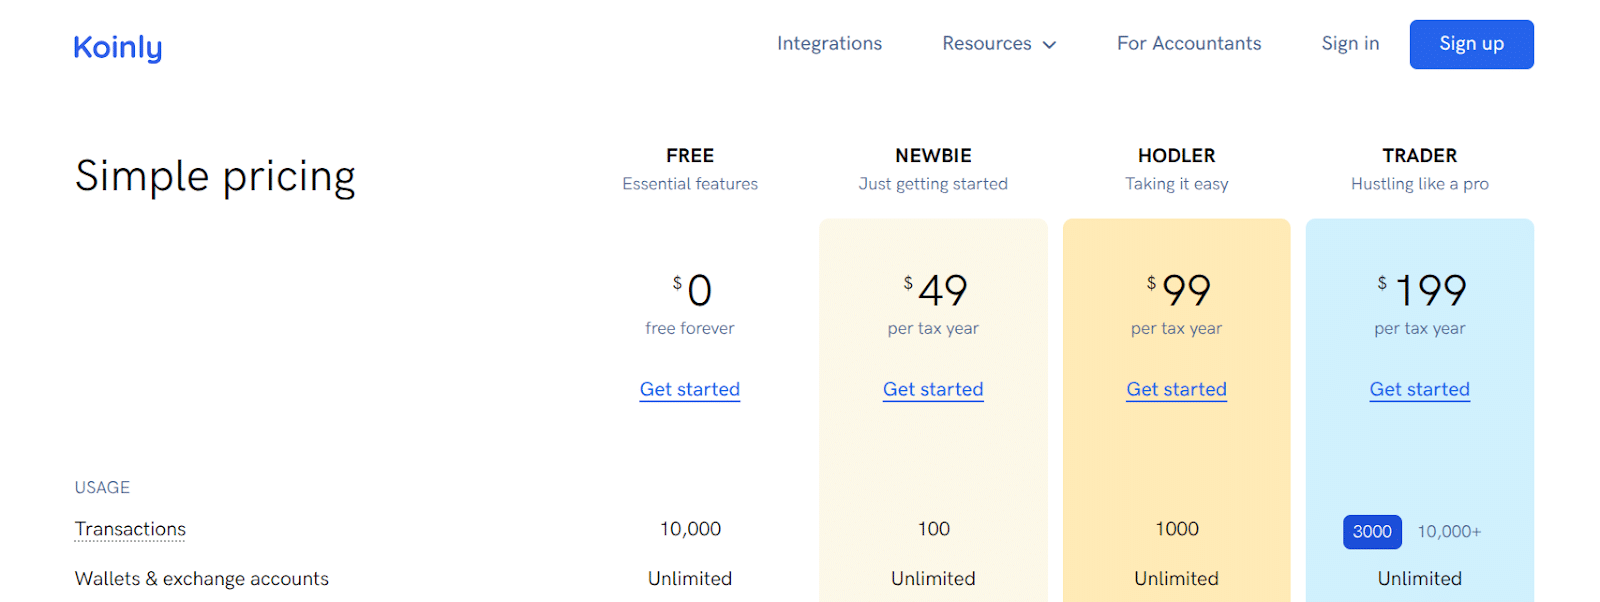Select the NEWBIE plan title
Image resolution: width=1600 pixels, height=602 pixels.
point(933,156)
